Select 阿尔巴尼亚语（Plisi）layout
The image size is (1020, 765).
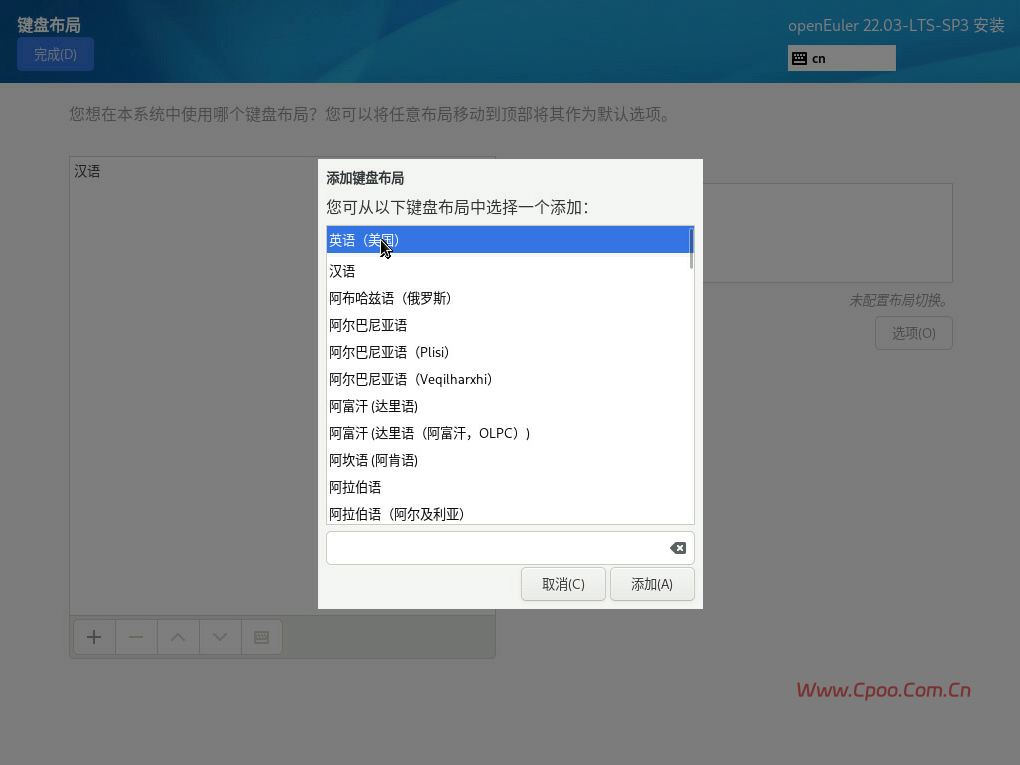[509, 352]
